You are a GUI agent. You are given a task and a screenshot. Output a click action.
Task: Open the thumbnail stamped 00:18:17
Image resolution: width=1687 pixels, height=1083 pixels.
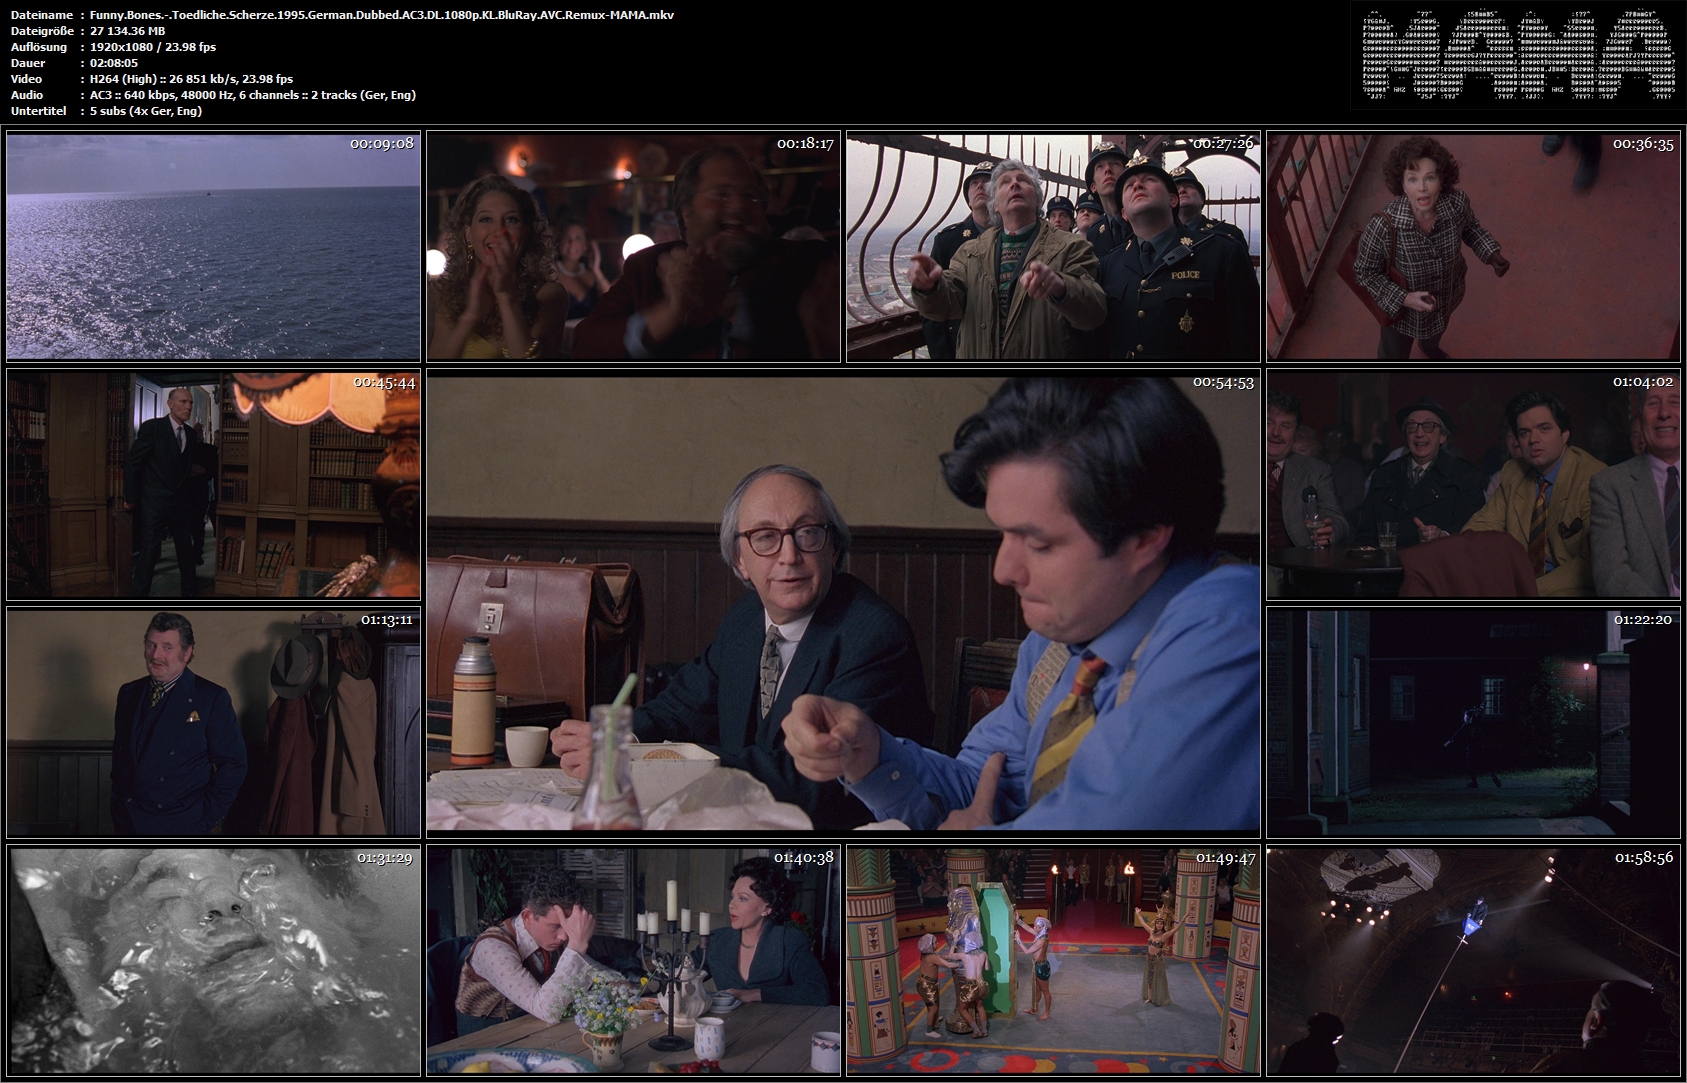click(633, 246)
